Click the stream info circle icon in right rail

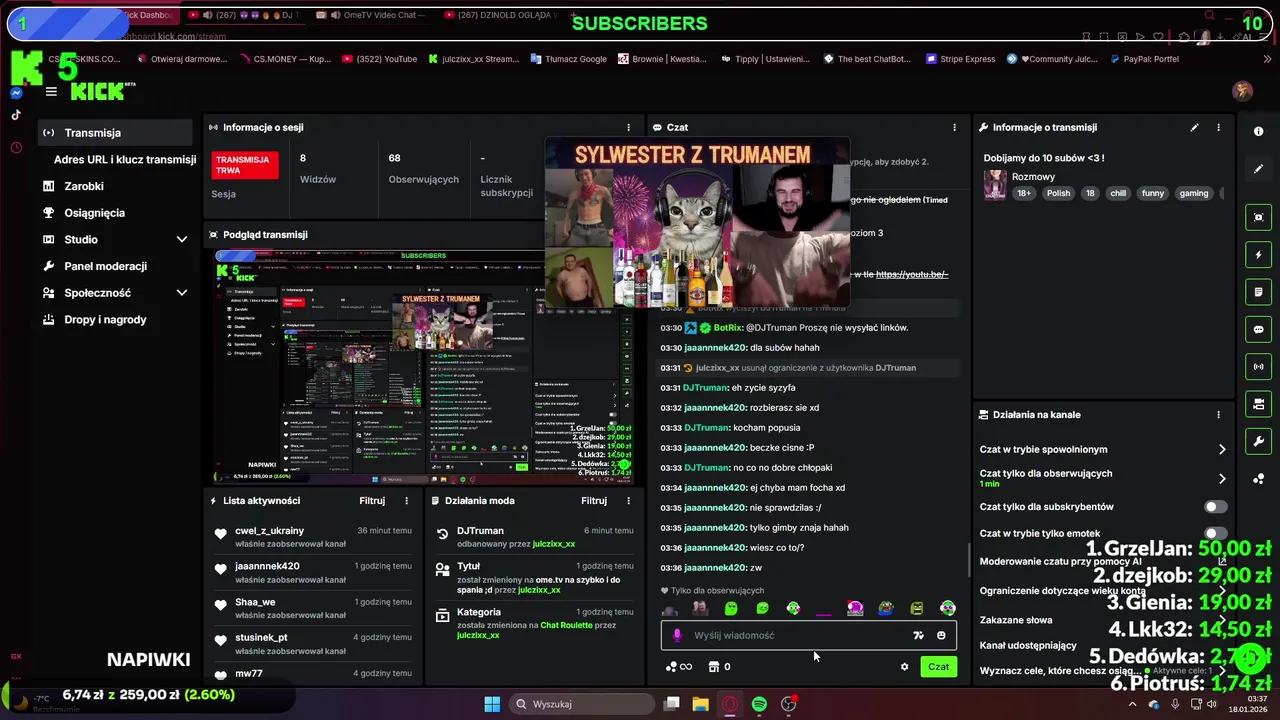point(1258,132)
